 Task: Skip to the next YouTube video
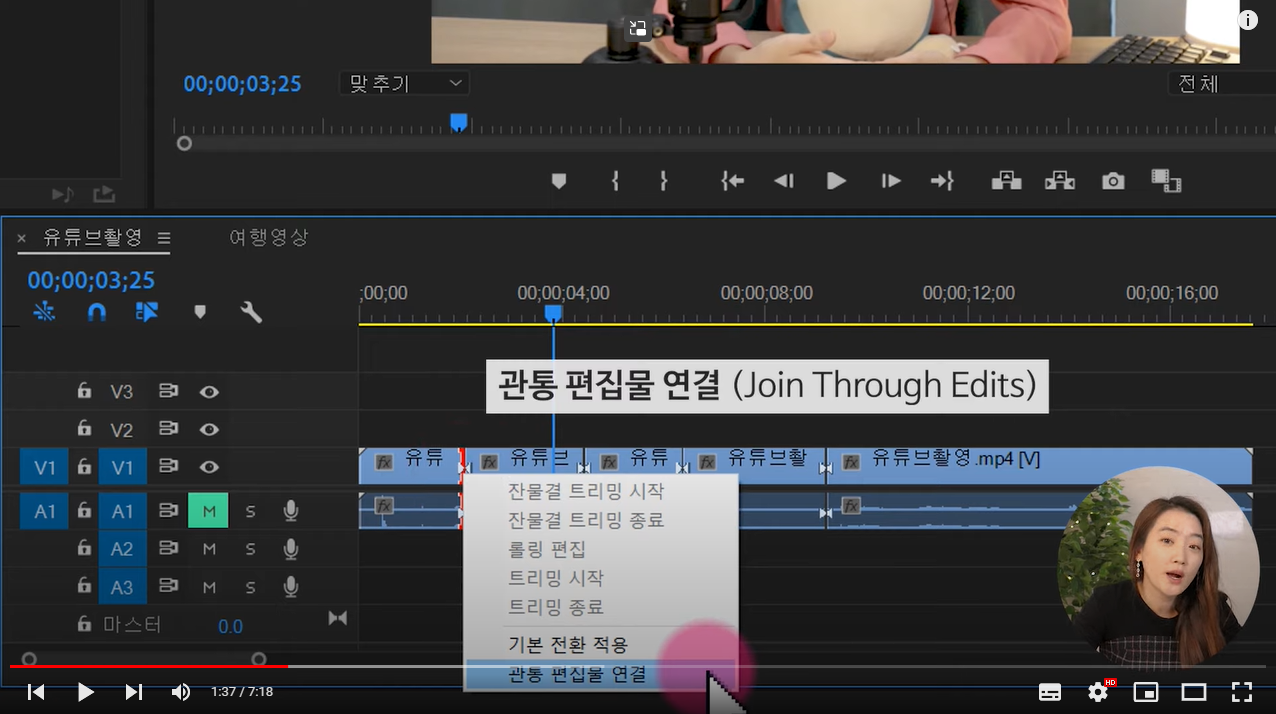pos(134,691)
